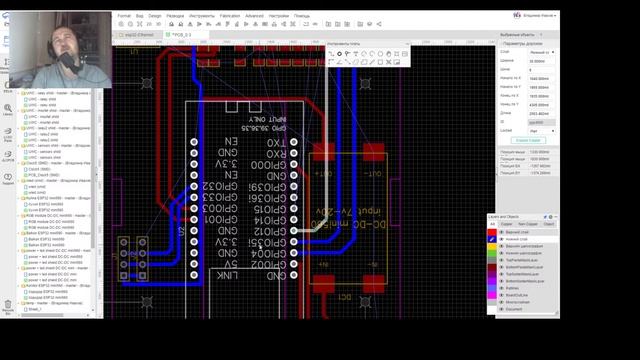
Task: Select the Protractor tool in PCB tools
Action: click(339, 62)
